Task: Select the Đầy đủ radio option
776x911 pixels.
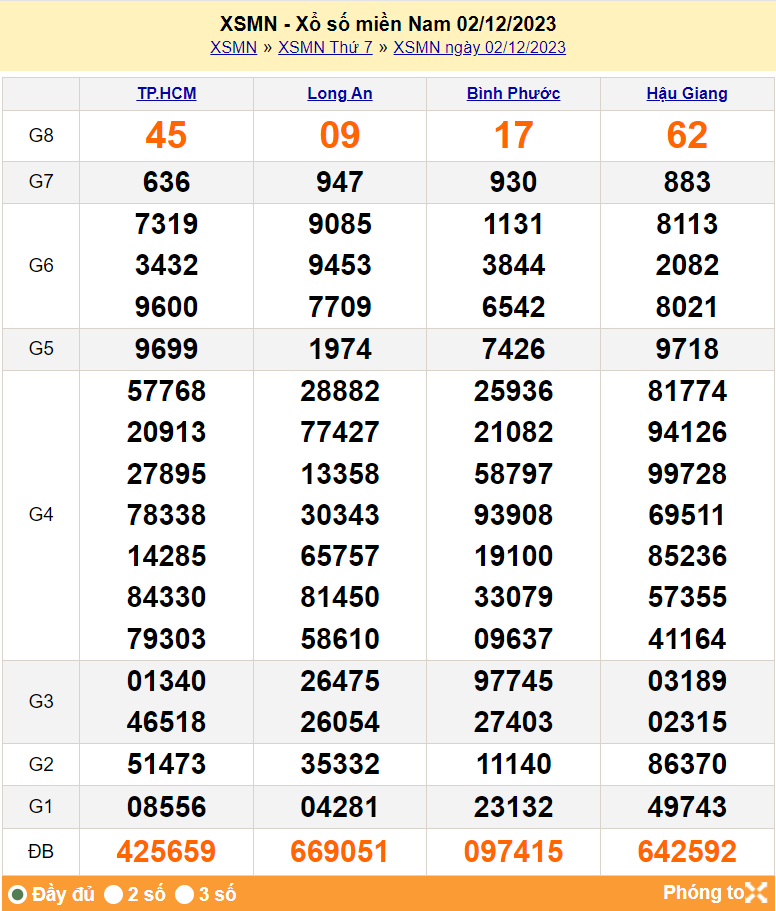Action: tap(18, 894)
